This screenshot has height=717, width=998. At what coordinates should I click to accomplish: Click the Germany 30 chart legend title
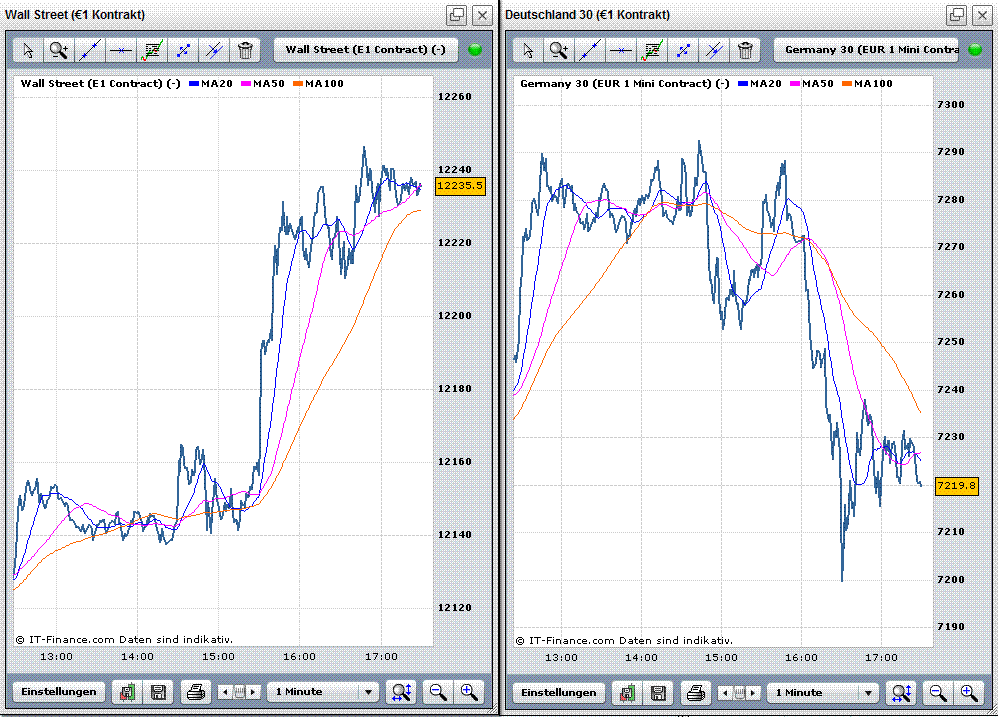coord(624,83)
